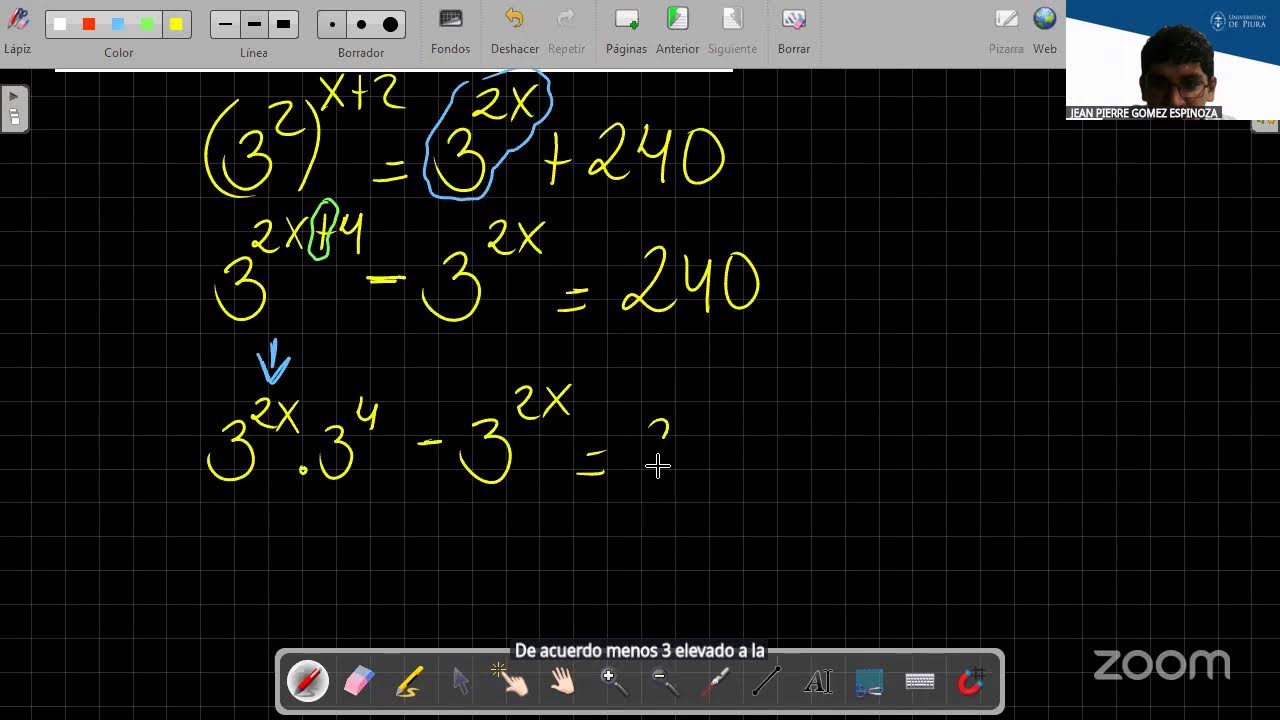Select the text insertion tool
The height and width of the screenshot is (720, 1280).
[x=818, y=682]
